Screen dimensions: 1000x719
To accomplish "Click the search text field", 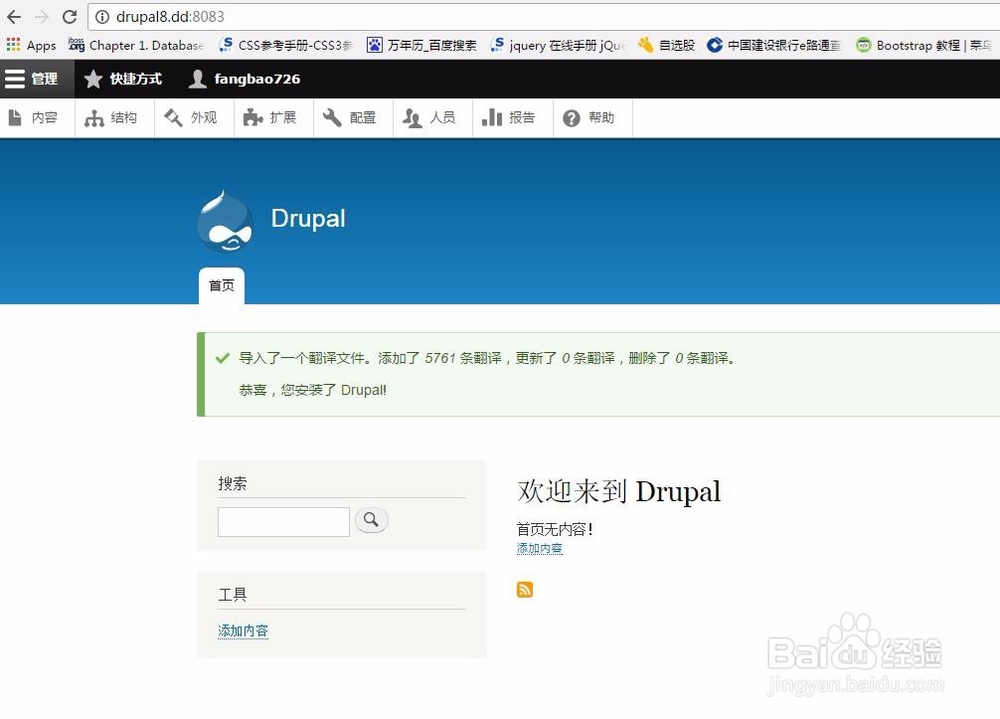I will pyautogui.click(x=283, y=522).
